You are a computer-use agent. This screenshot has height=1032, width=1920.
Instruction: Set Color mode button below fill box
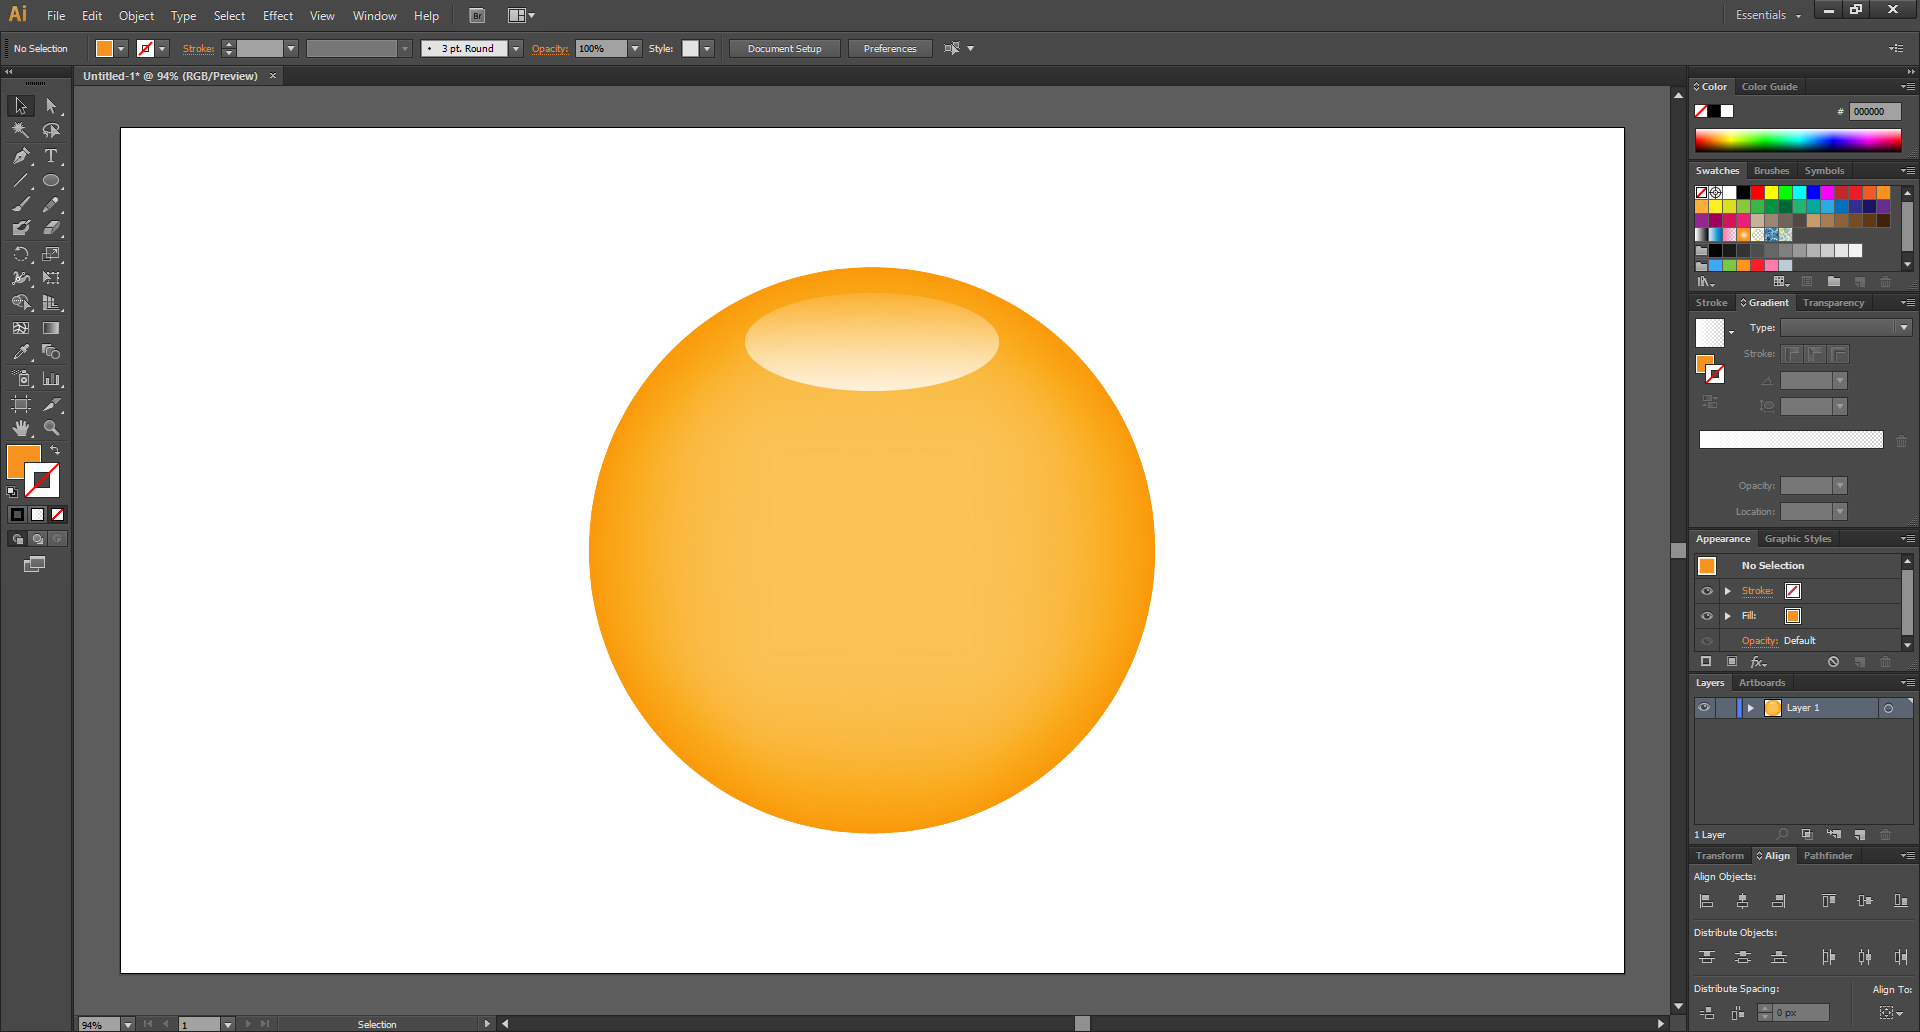pyautogui.click(x=17, y=515)
